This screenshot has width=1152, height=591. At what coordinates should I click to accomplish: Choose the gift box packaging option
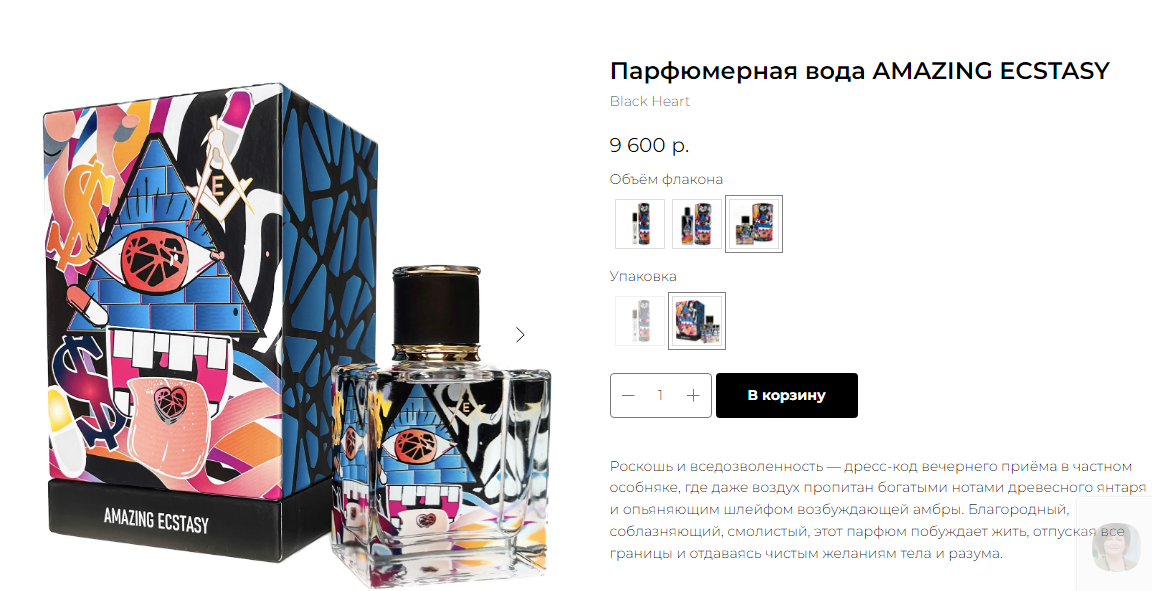tap(696, 320)
